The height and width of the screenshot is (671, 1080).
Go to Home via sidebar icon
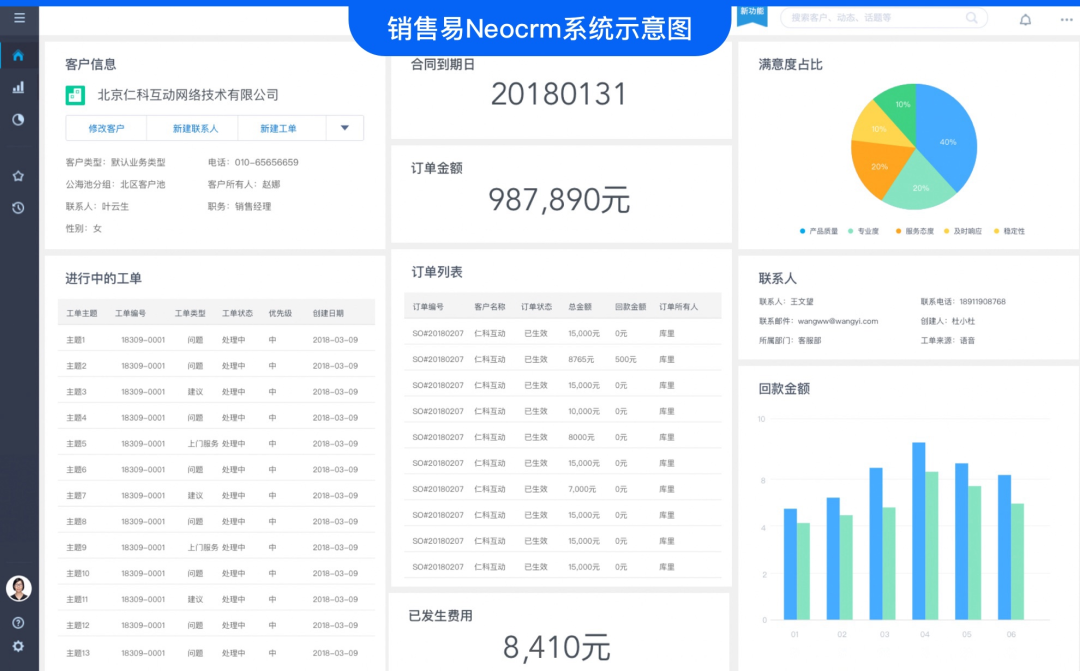coord(18,55)
